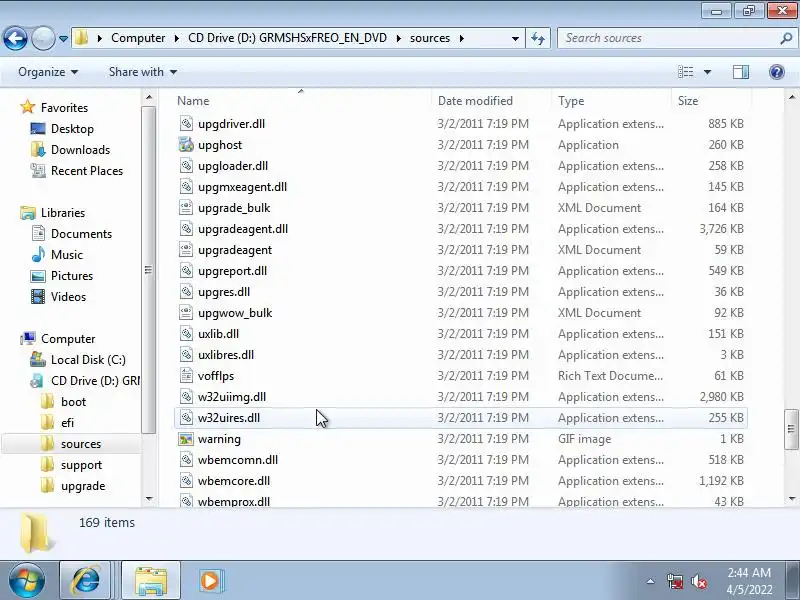The height and width of the screenshot is (600, 800).
Task: Go back with the Back arrow button
Action: (x=15, y=38)
